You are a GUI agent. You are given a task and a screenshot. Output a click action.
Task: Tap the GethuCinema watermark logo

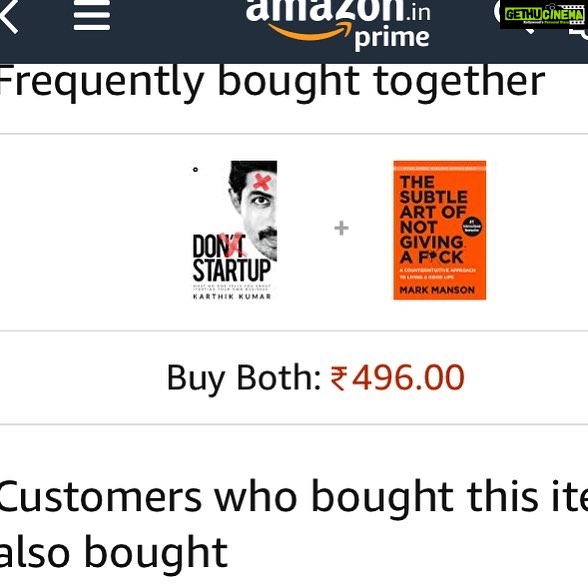[x=544, y=15]
